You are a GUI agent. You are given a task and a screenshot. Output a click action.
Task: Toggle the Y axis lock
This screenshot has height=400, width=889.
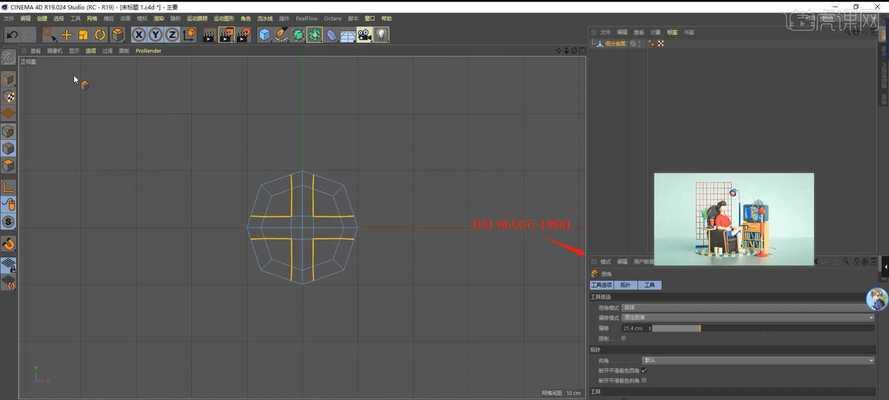[x=155, y=35]
